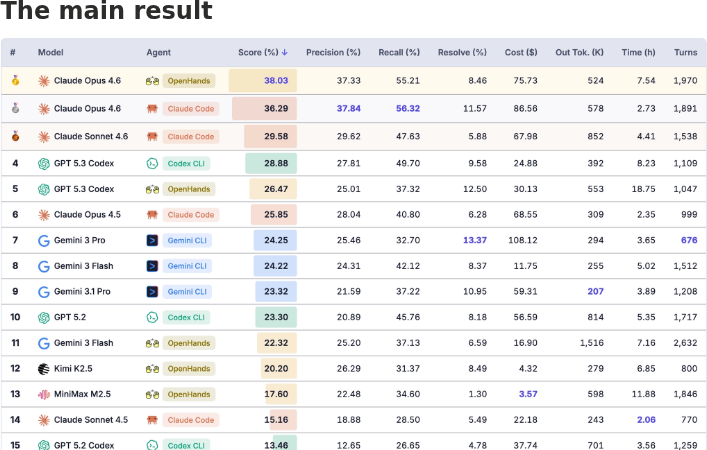Click the highlighted Turns value 676
Viewport: 707px width, 450px height.
pos(689,240)
